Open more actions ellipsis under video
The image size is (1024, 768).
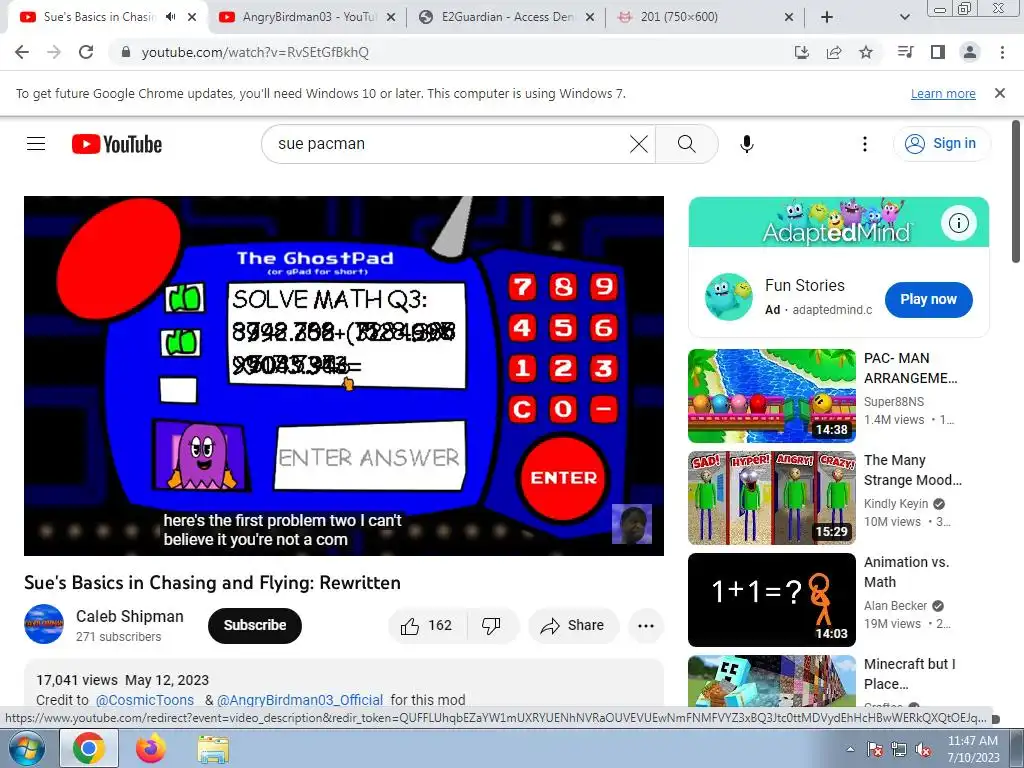coord(646,625)
